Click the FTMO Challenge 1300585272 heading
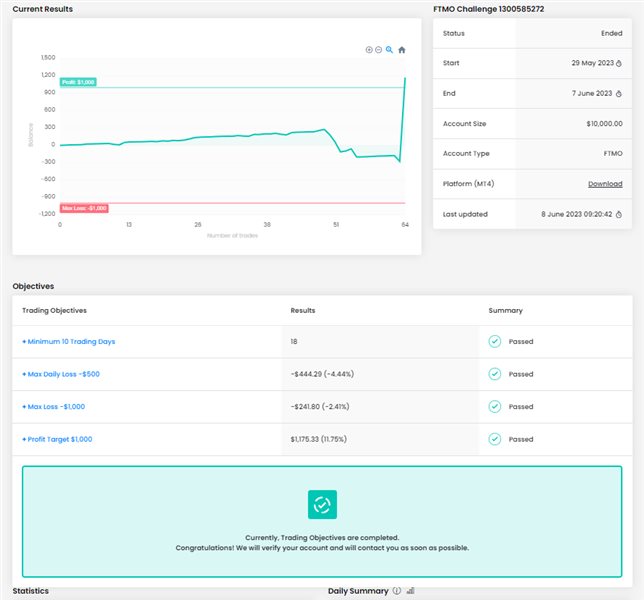This screenshot has width=644, height=600. coord(488,9)
